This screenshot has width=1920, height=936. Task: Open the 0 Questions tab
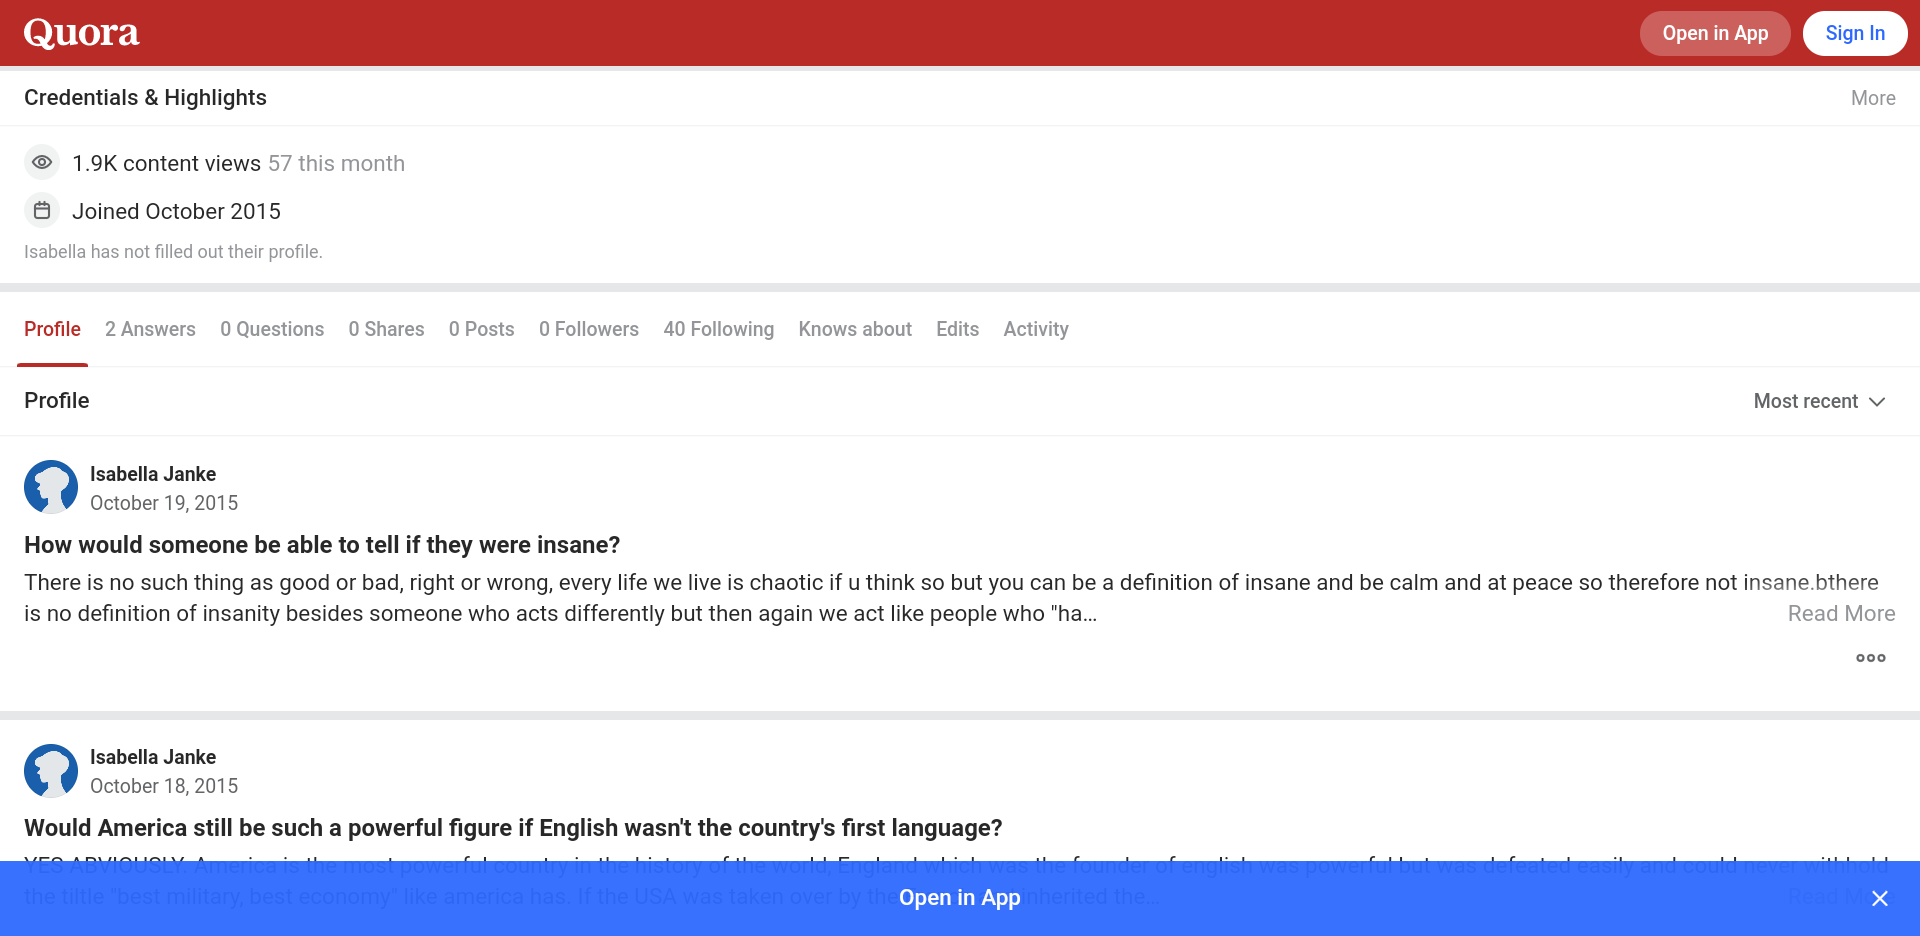click(272, 329)
